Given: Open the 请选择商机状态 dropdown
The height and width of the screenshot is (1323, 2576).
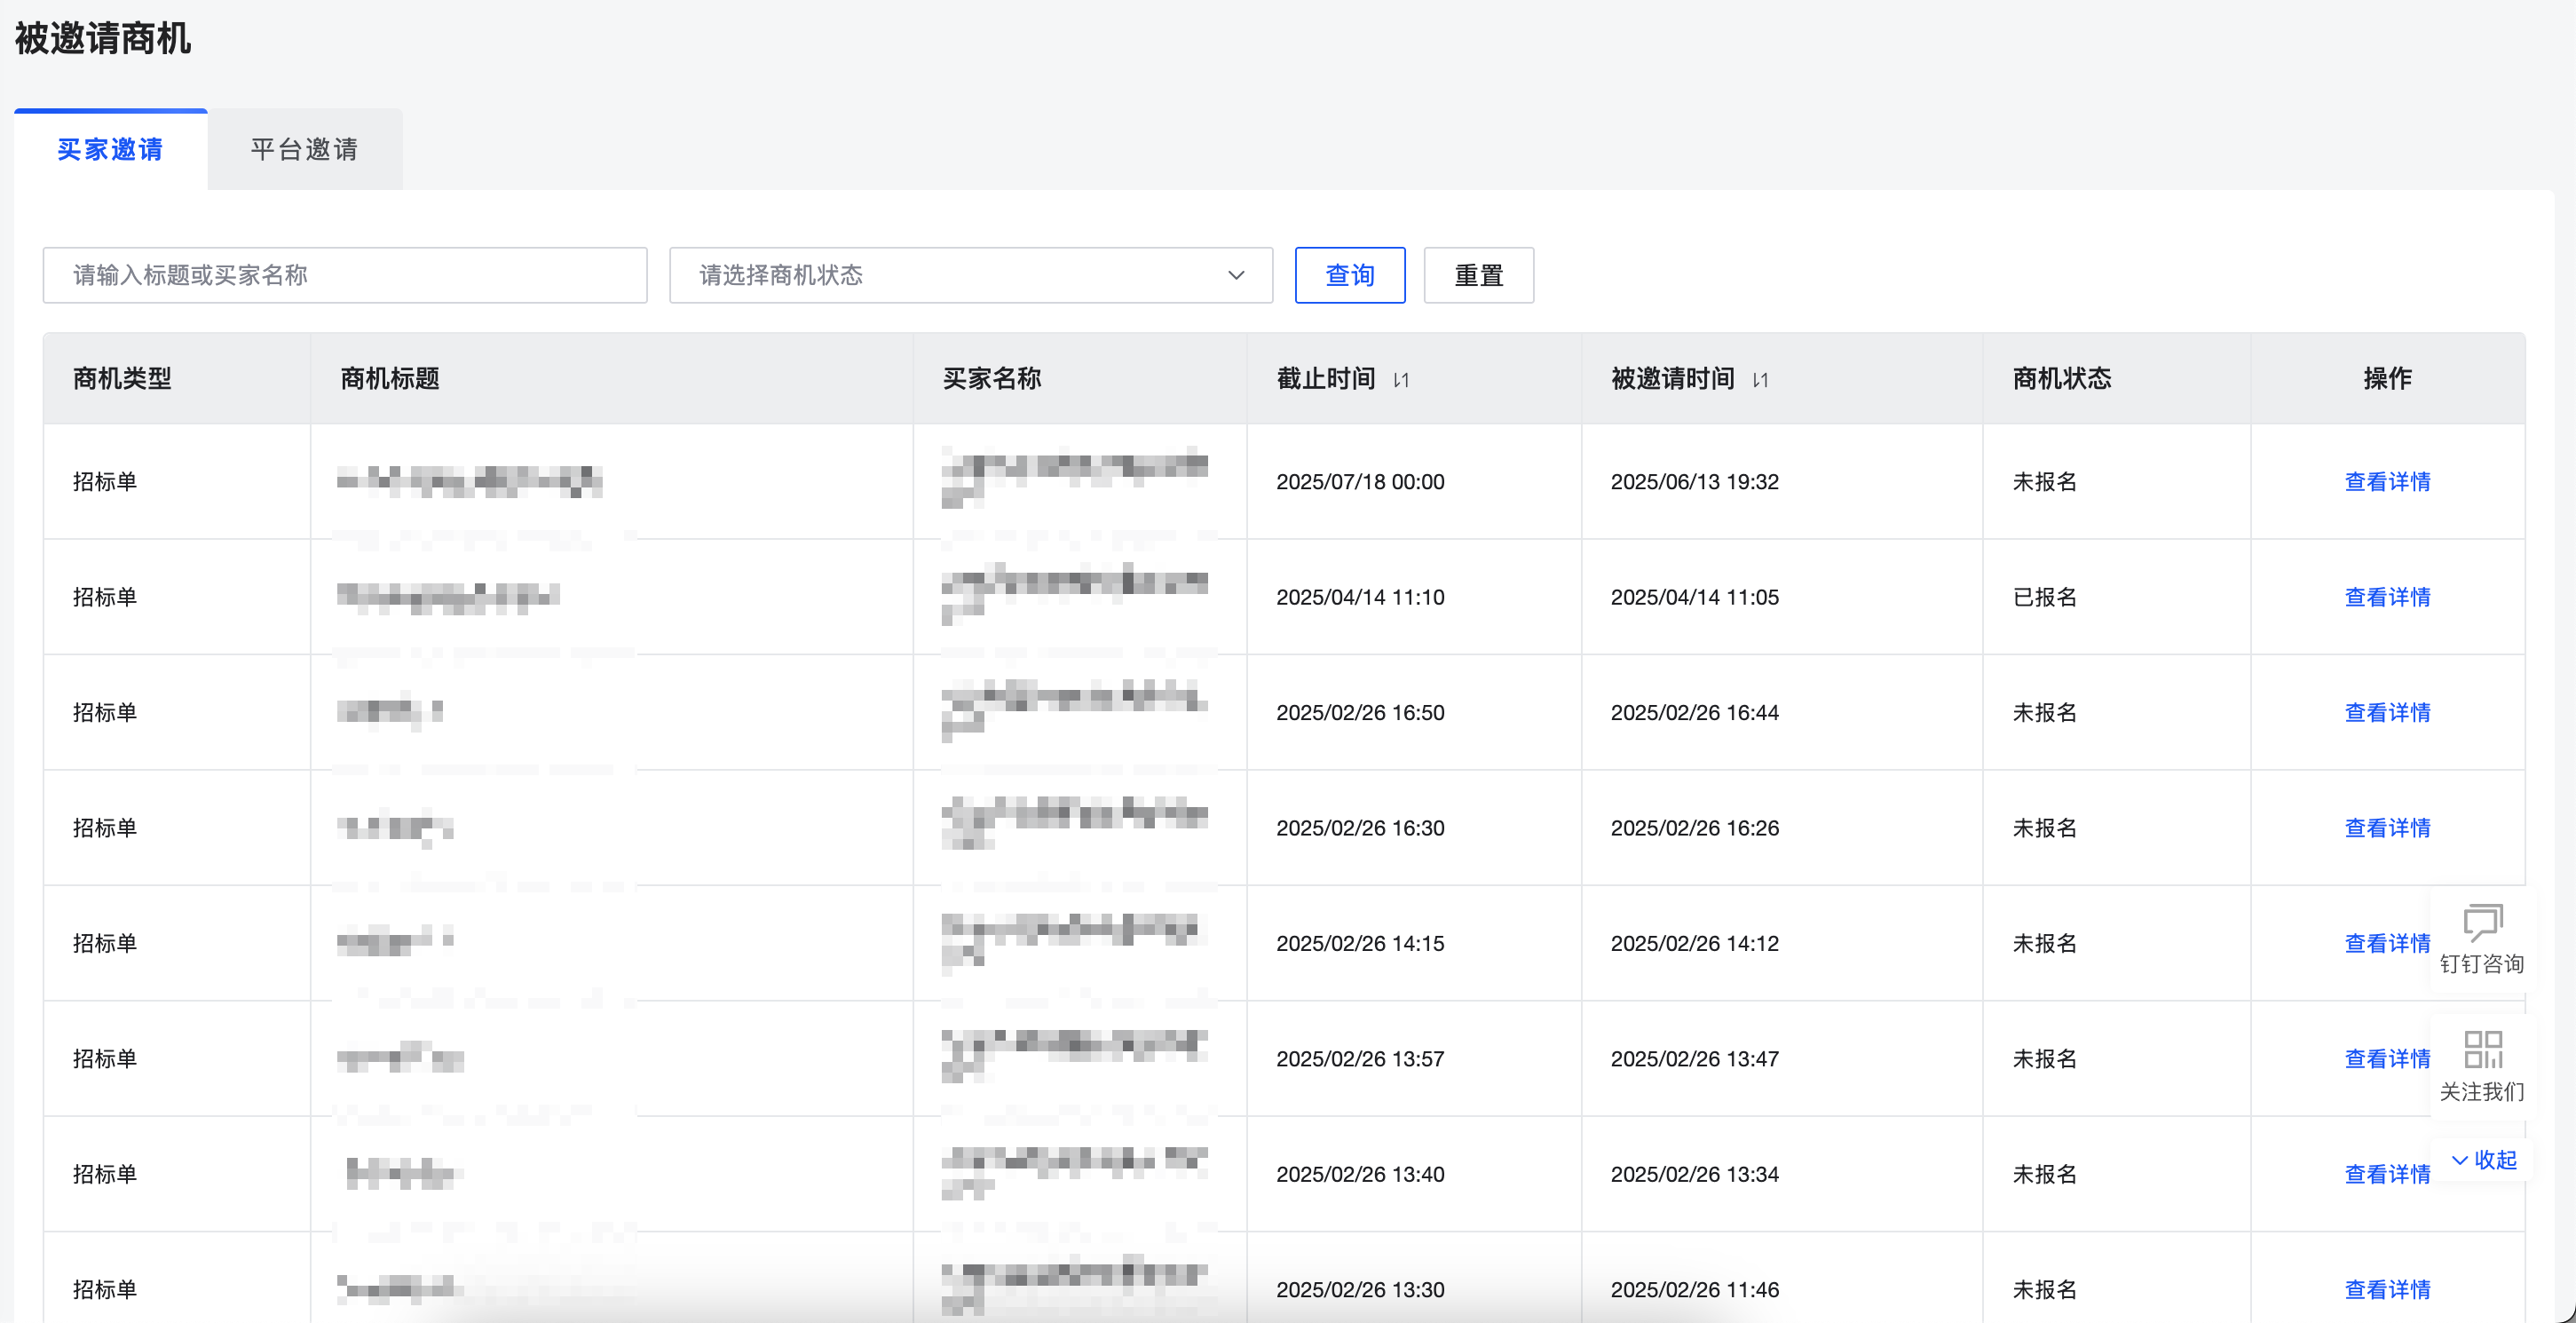Looking at the screenshot, I should pos(970,275).
